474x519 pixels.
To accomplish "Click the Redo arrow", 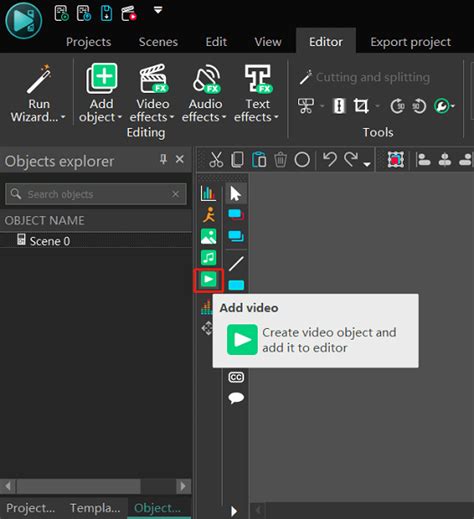I will tap(351, 159).
